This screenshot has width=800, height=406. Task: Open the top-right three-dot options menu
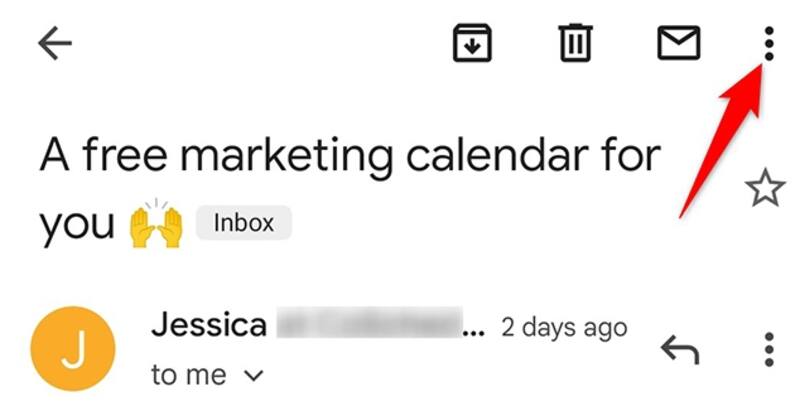point(768,43)
